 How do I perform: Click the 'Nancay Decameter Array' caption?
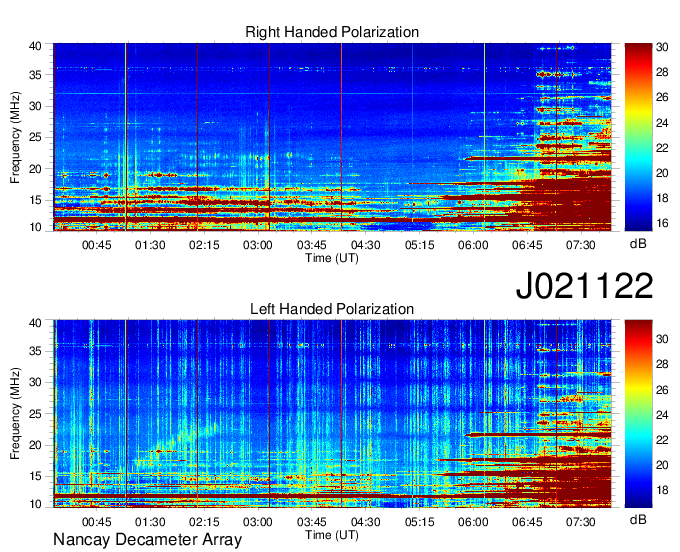point(147,540)
